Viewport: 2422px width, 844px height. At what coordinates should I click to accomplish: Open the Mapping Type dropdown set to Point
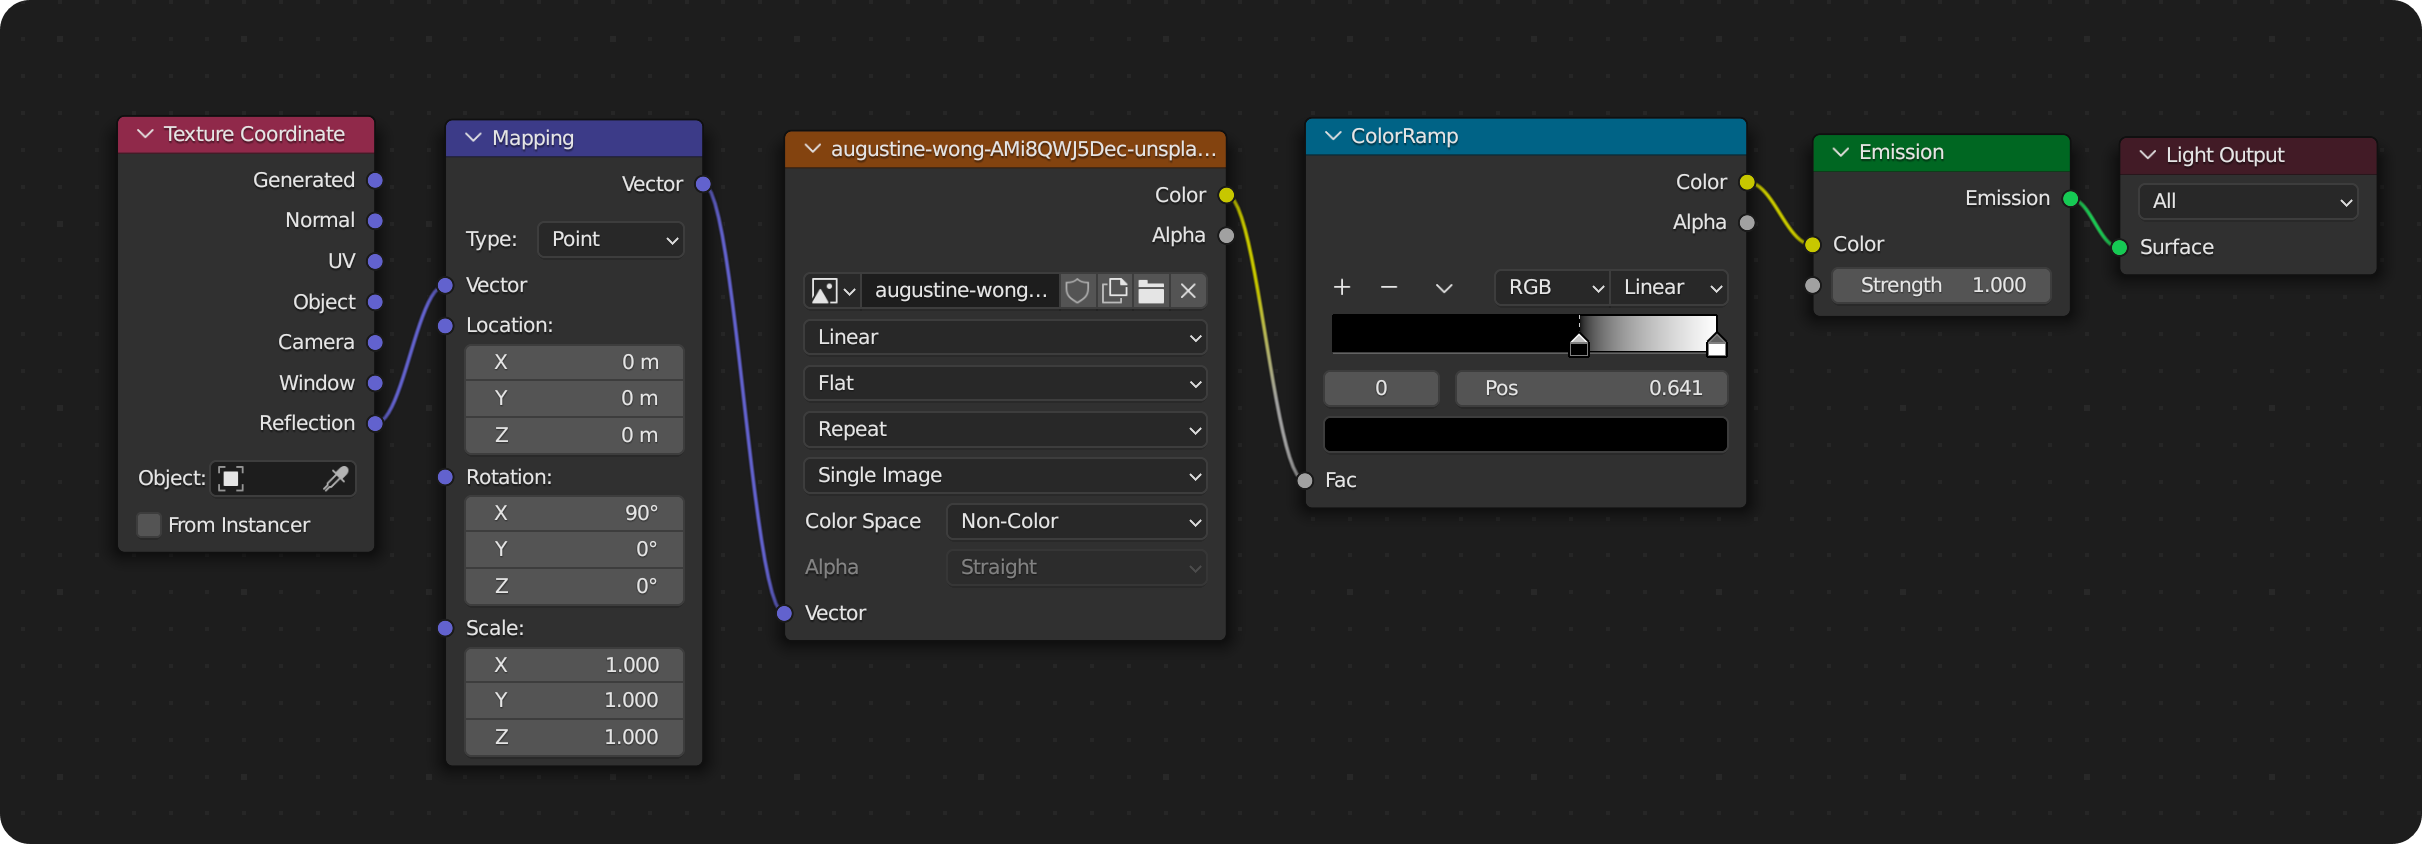(611, 239)
